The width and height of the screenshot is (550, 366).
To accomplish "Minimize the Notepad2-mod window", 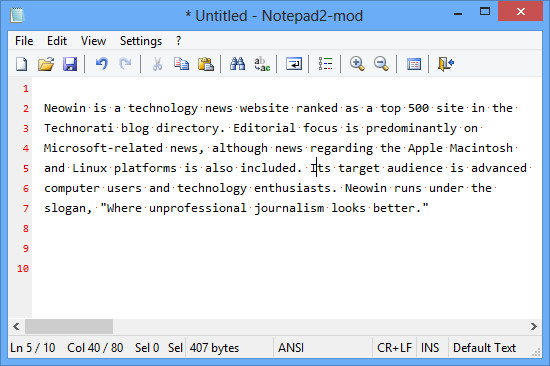I will [x=458, y=14].
